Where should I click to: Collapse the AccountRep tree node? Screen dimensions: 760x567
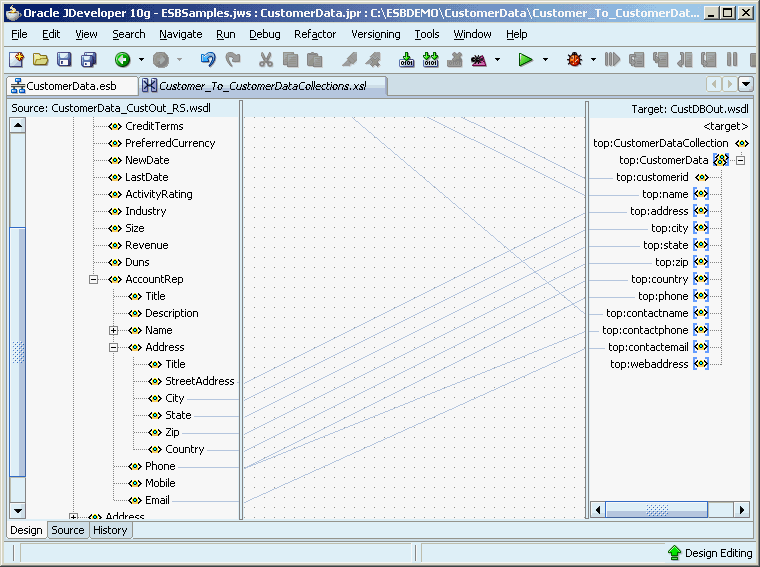point(93,279)
